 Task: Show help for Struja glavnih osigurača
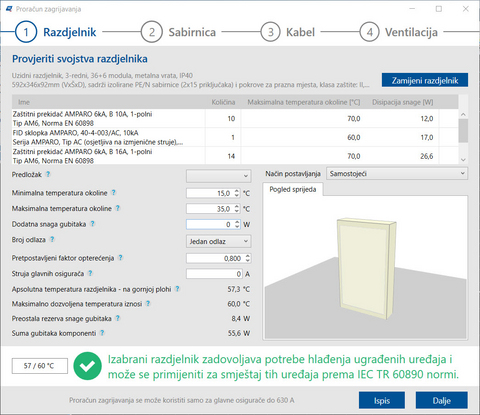coord(90,273)
